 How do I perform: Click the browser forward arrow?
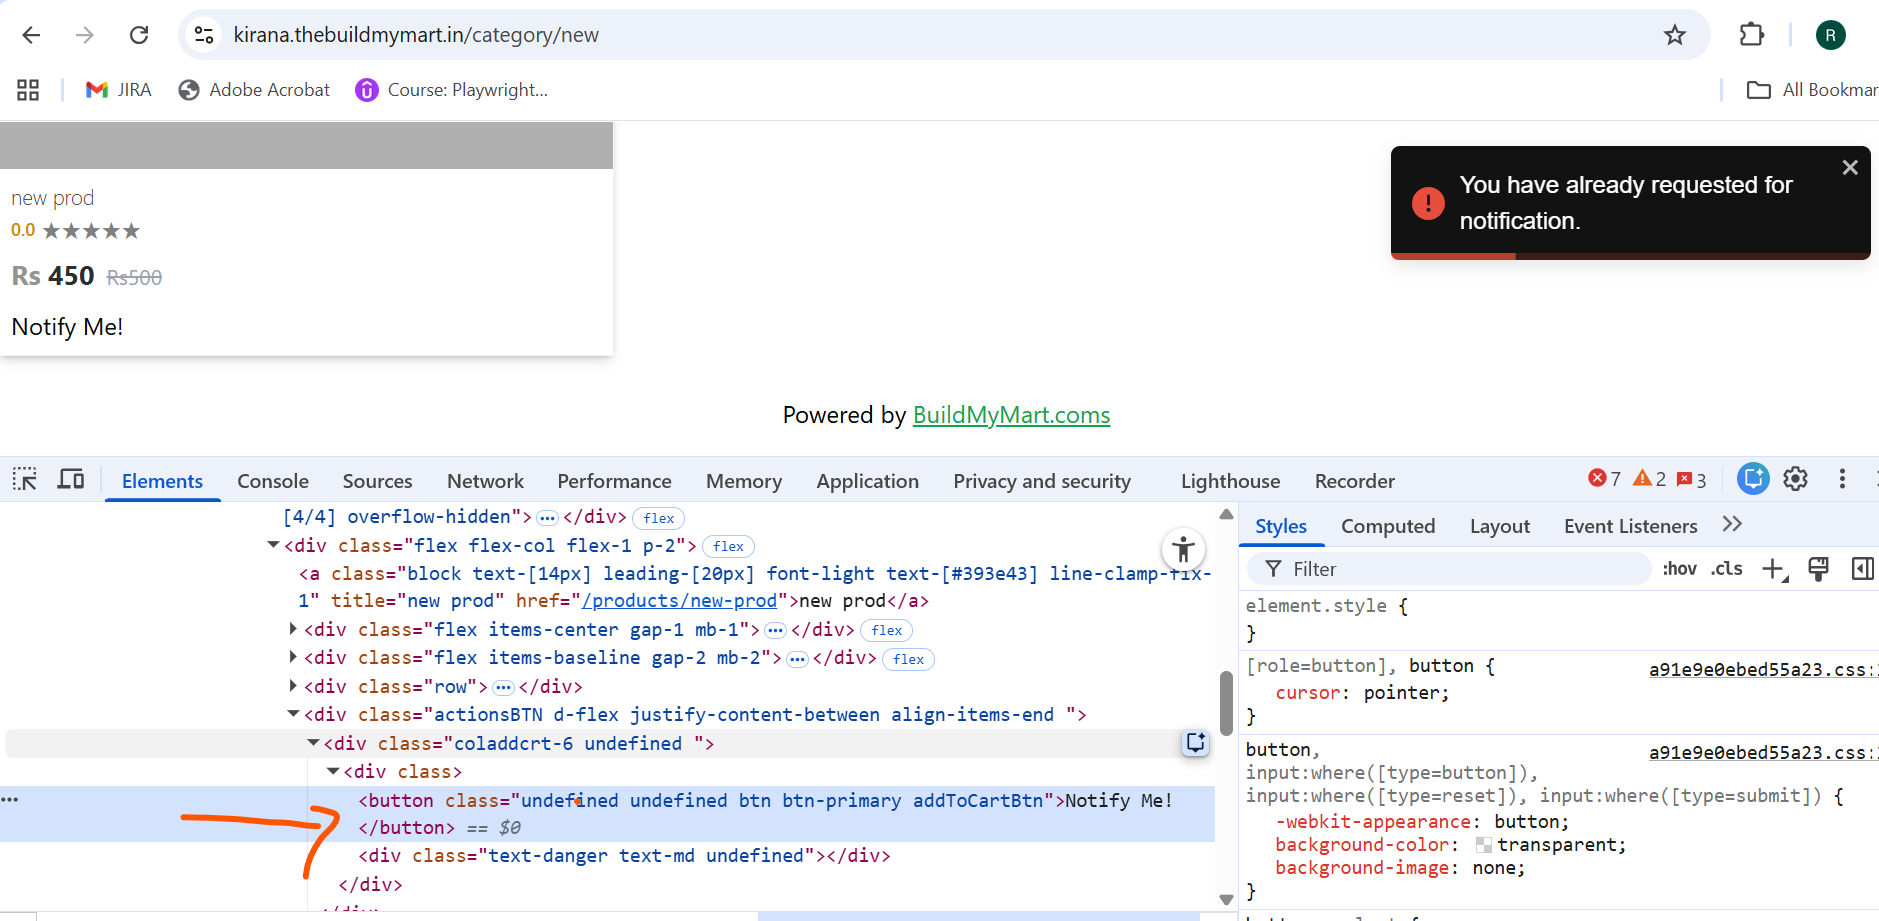85,35
